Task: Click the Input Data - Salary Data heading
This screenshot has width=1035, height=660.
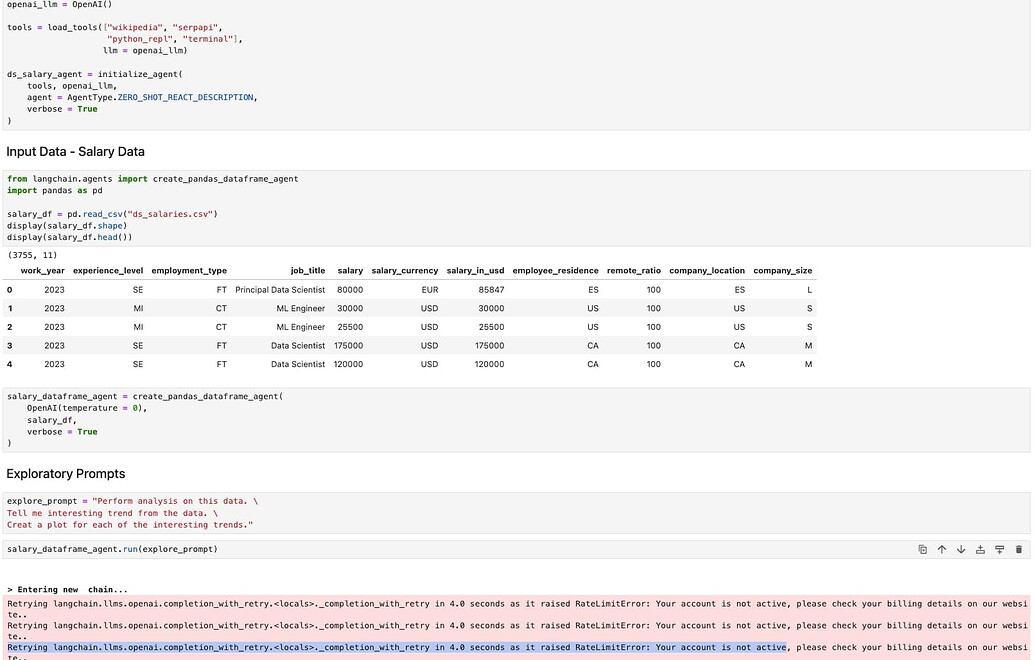Action: click(x=76, y=151)
